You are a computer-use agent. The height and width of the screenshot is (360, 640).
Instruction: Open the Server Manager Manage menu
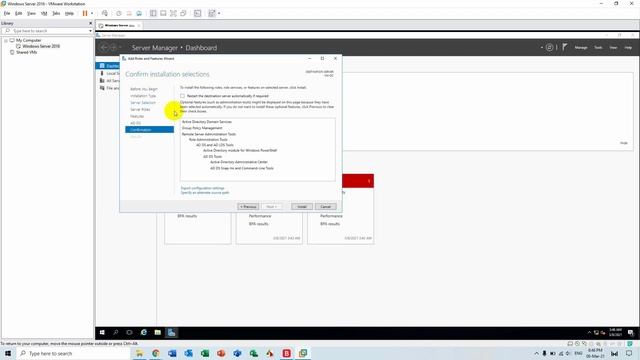[x=581, y=48]
